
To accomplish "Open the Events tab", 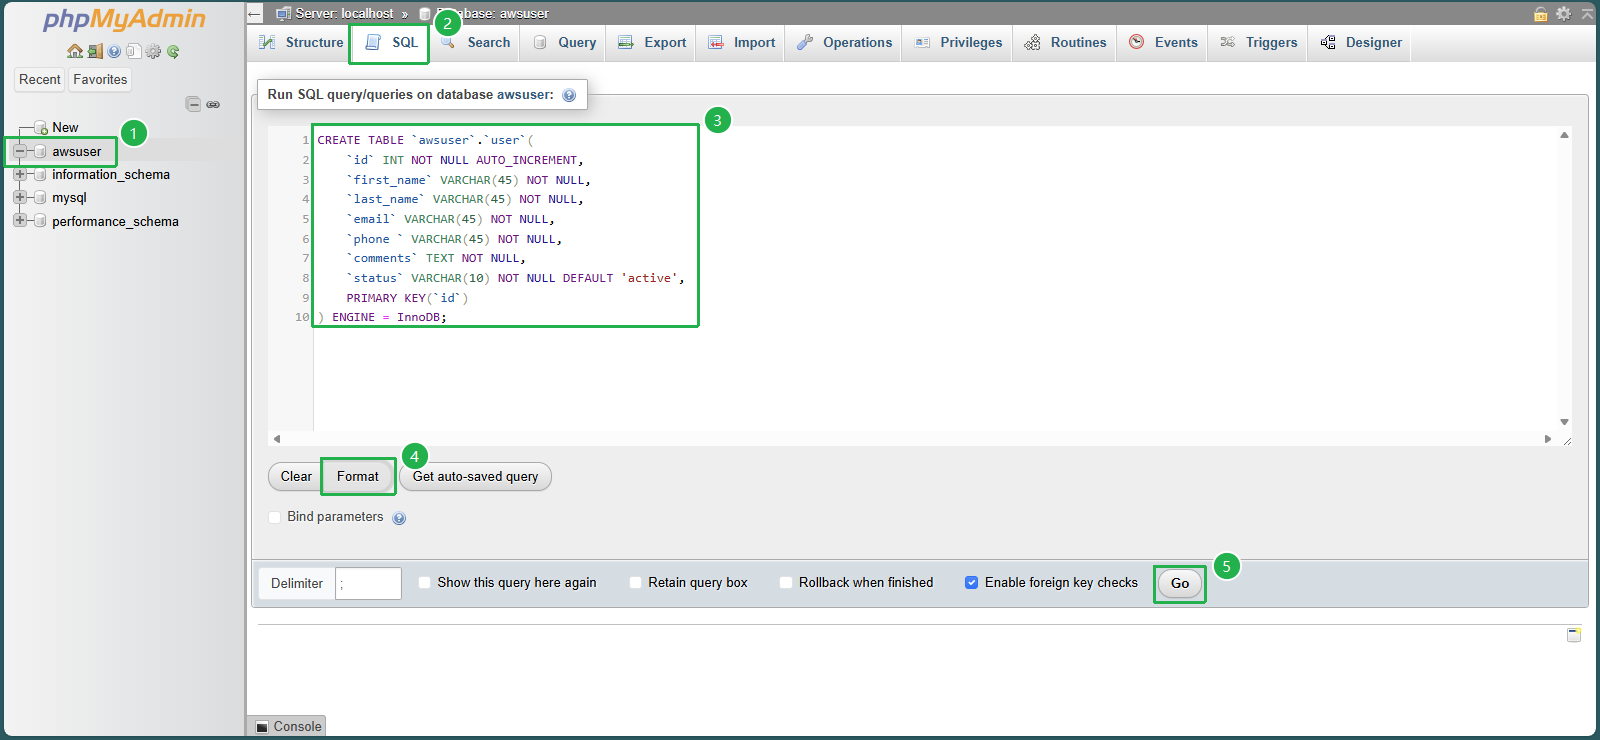I will point(1164,43).
